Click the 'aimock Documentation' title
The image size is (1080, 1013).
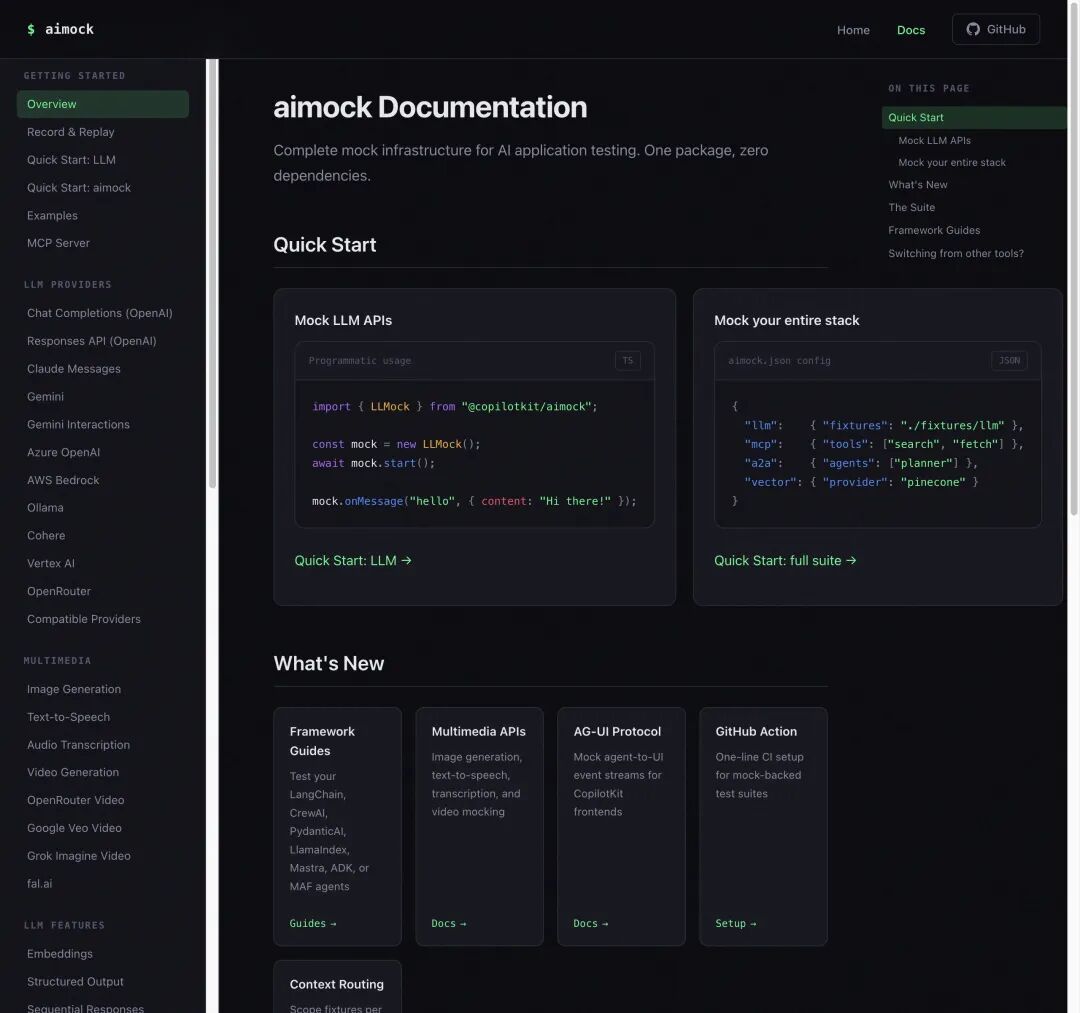(x=430, y=107)
